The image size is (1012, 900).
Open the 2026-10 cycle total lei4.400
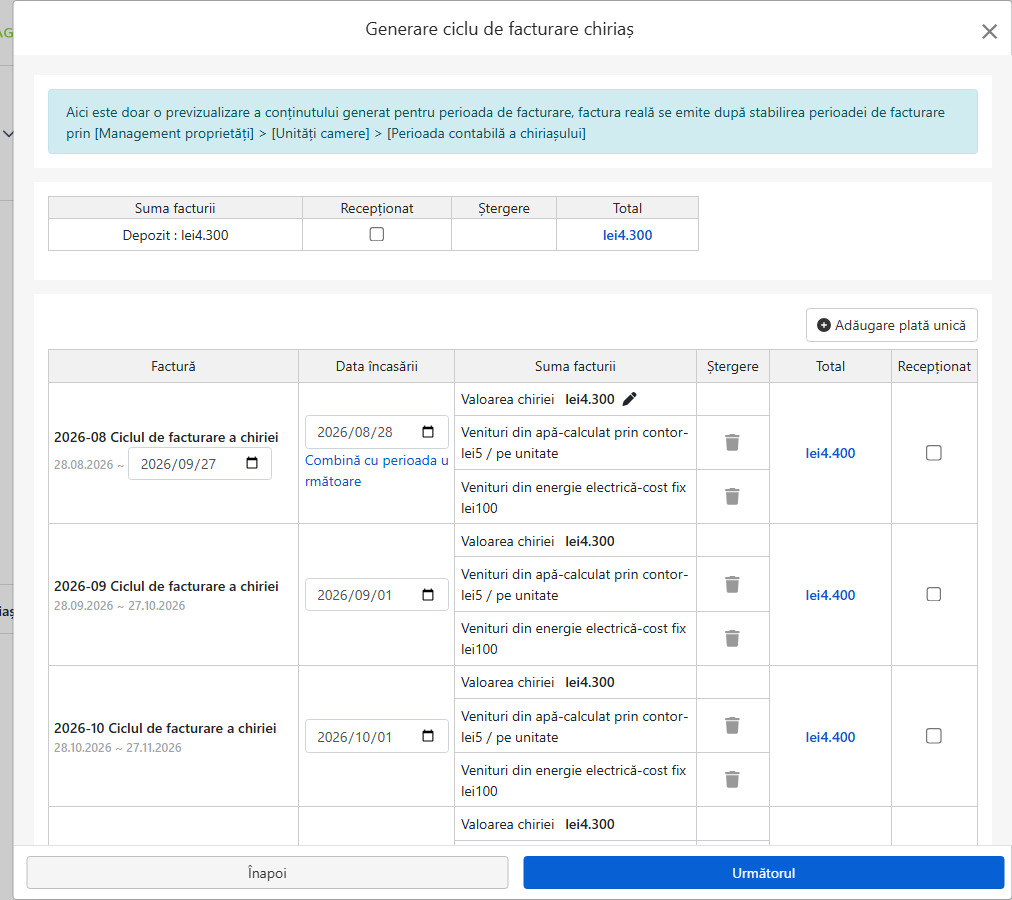[830, 737]
